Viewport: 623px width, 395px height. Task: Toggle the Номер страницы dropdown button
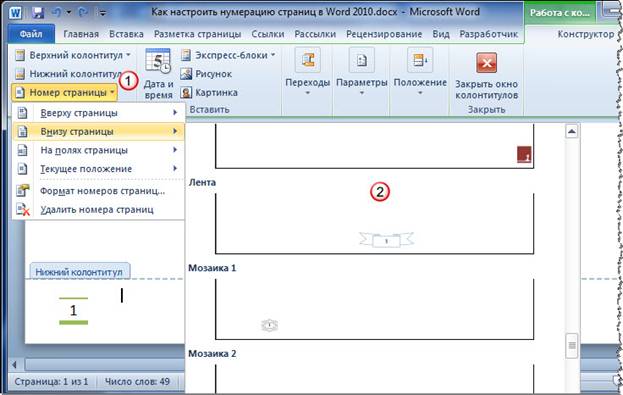pyautogui.click(x=65, y=93)
